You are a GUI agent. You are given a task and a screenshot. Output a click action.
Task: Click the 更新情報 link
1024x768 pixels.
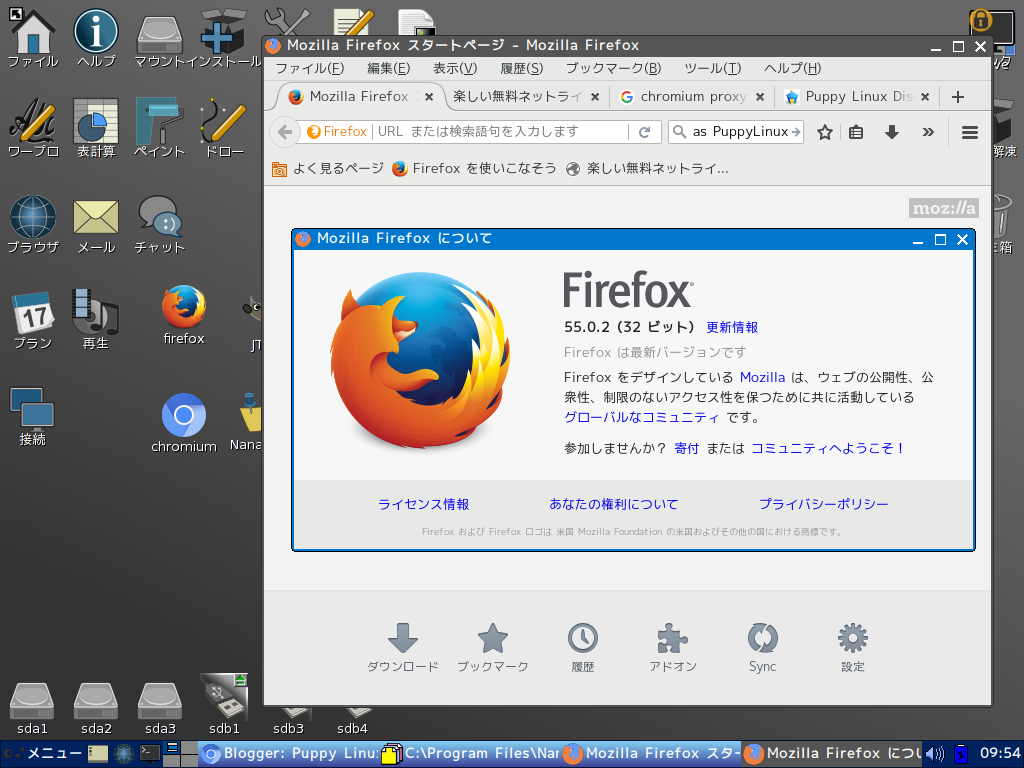click(732, 327)
